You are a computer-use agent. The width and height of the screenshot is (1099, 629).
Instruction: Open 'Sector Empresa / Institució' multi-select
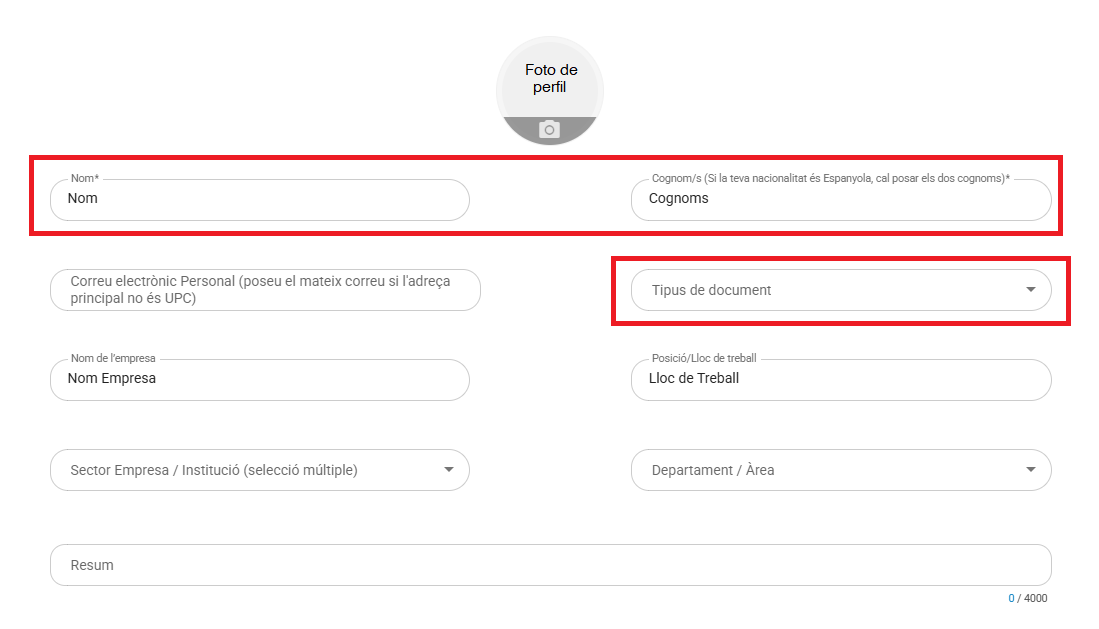click(240, 470)
